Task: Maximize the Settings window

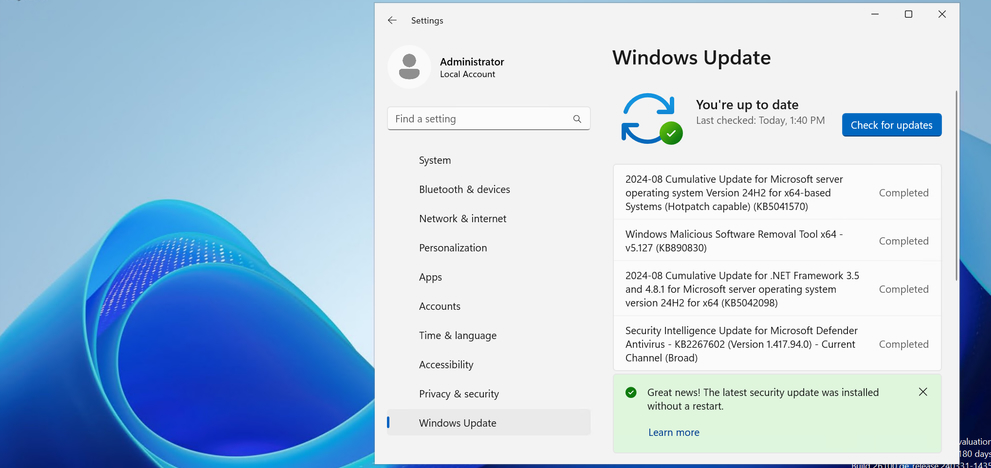Action: [x=908, y=14]
